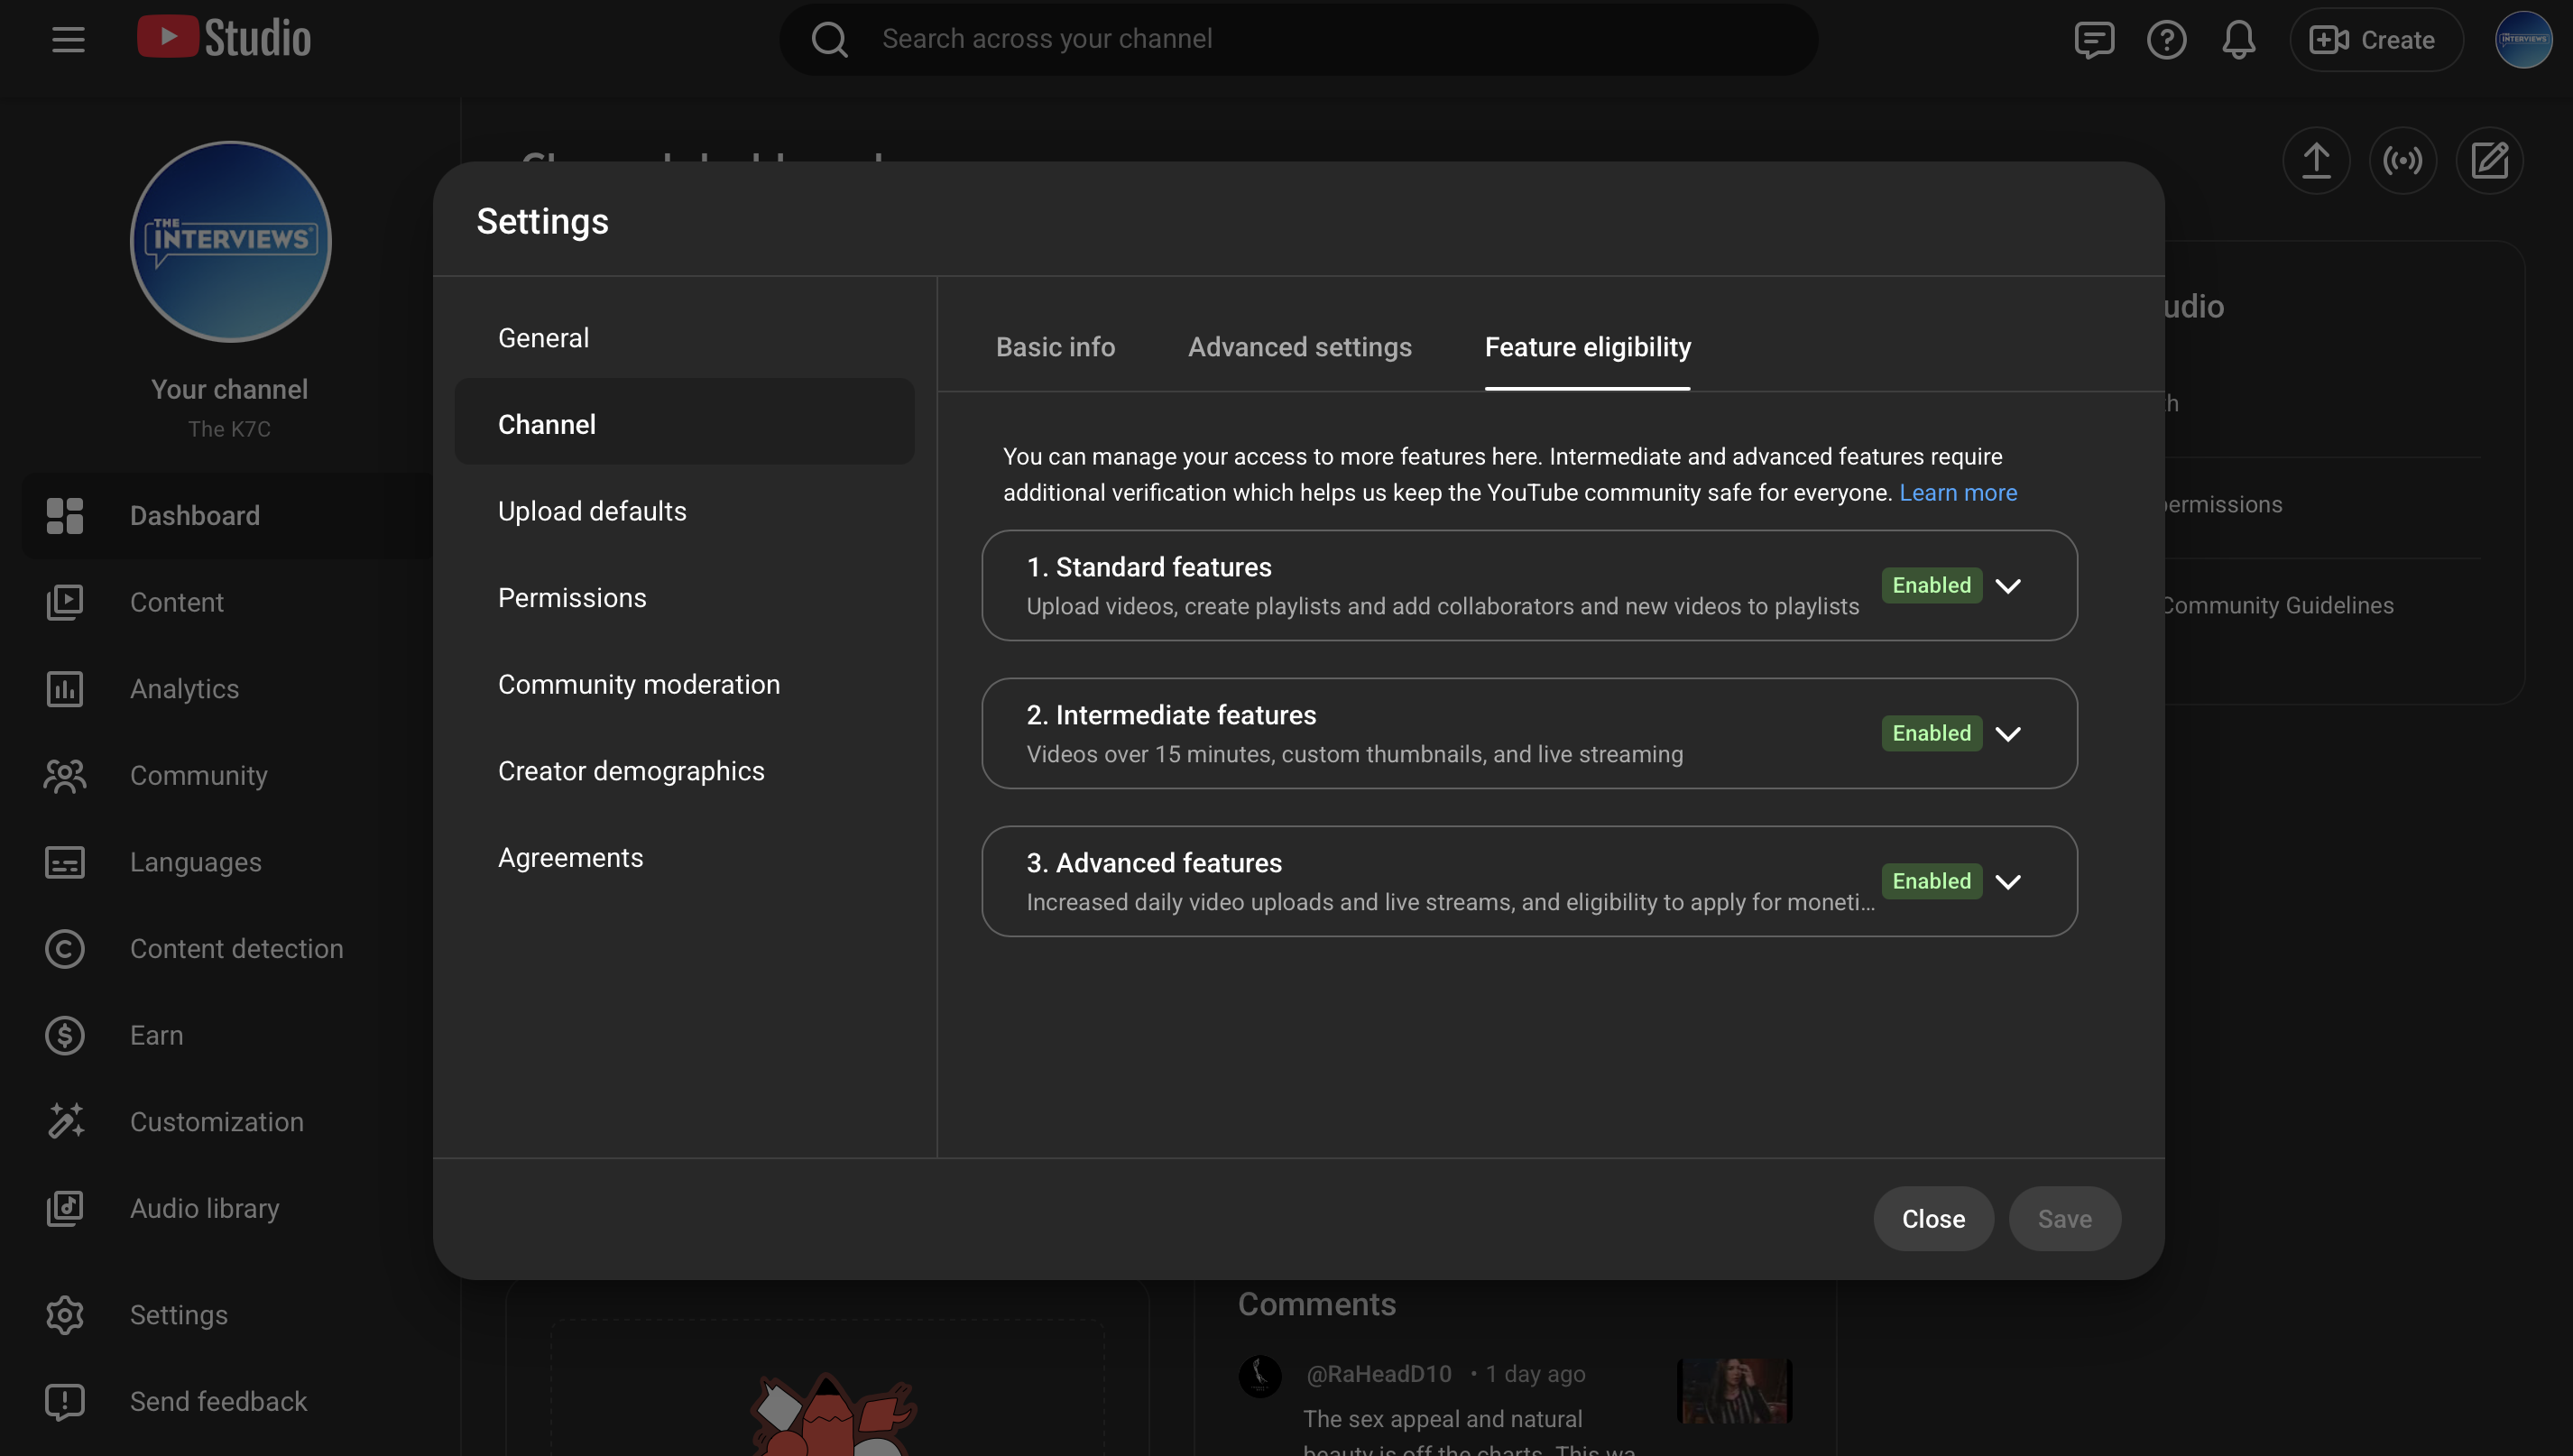Expand the Advanced features chevron
Viewport: 2573px width, 1456px height.
pos(2008,882)
